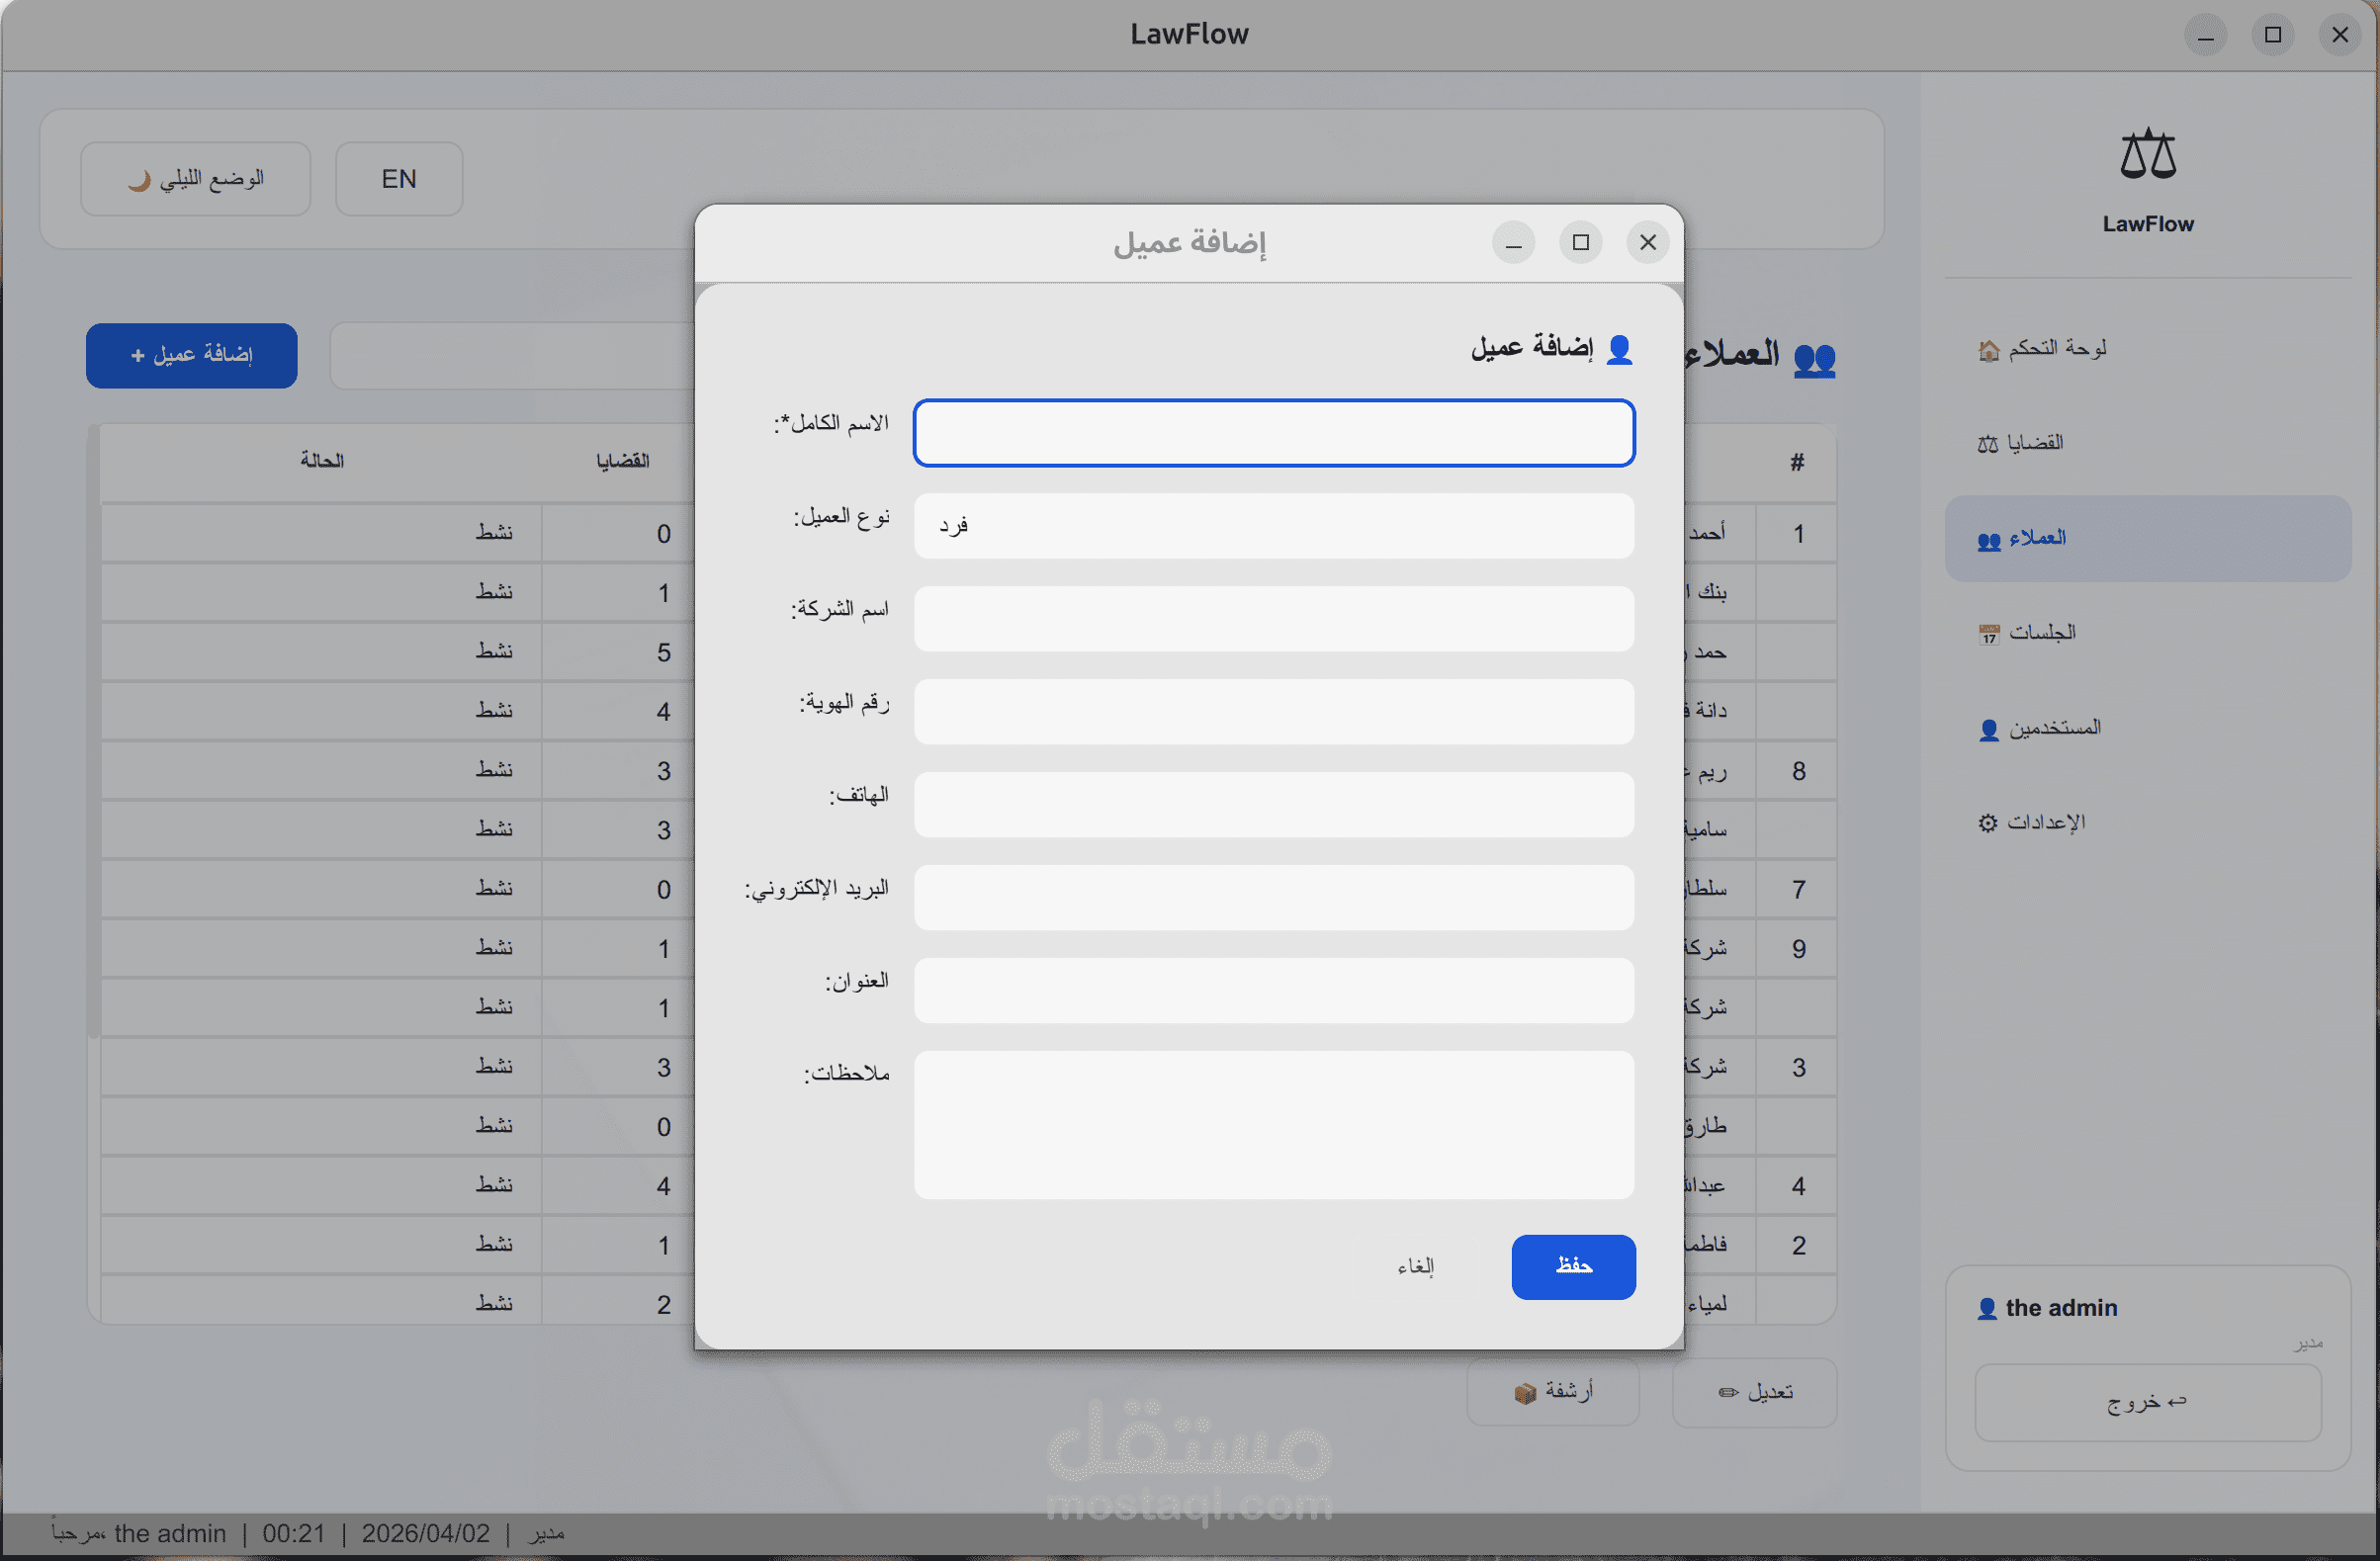Toggle night mode with moon button

coord(196,179)
